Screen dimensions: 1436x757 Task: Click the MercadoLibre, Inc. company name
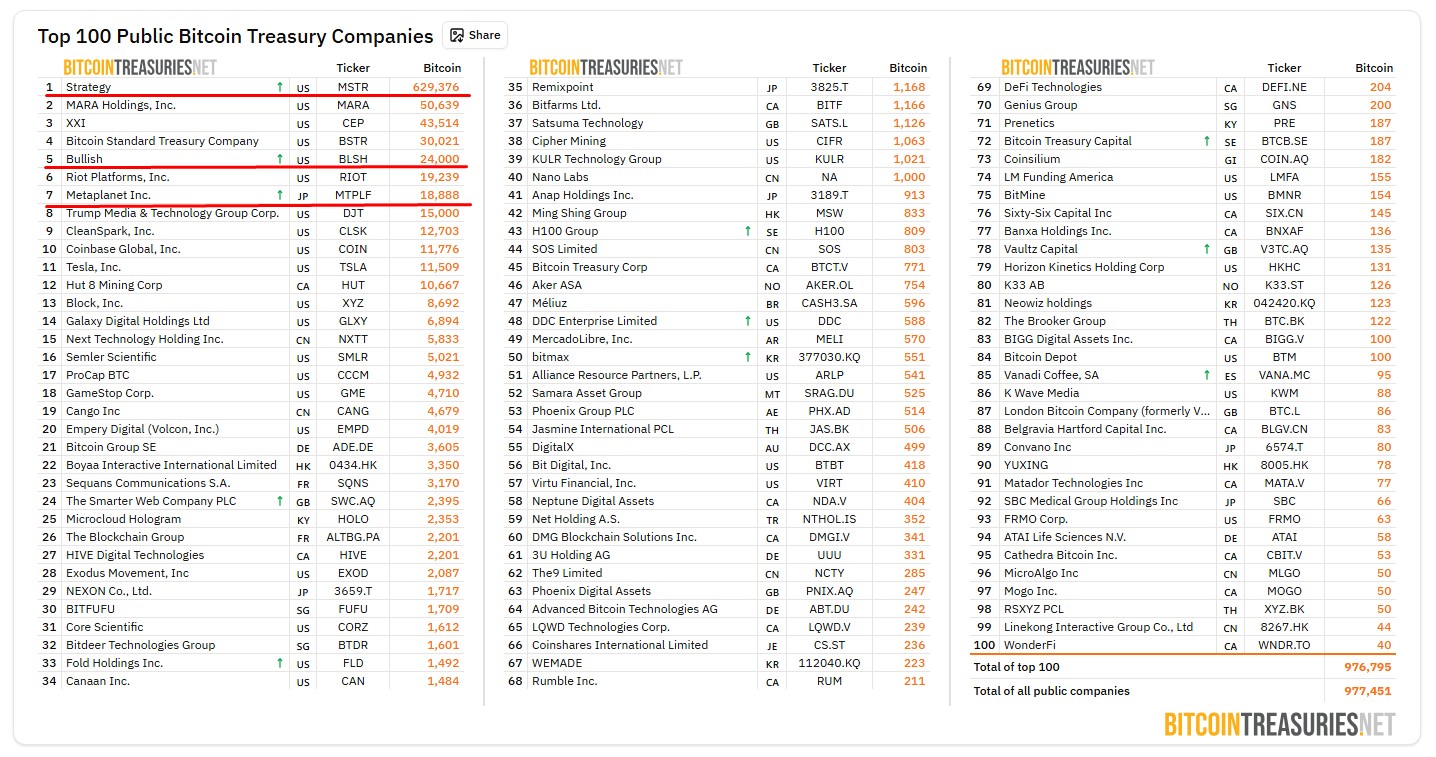(x=582, y=339)
